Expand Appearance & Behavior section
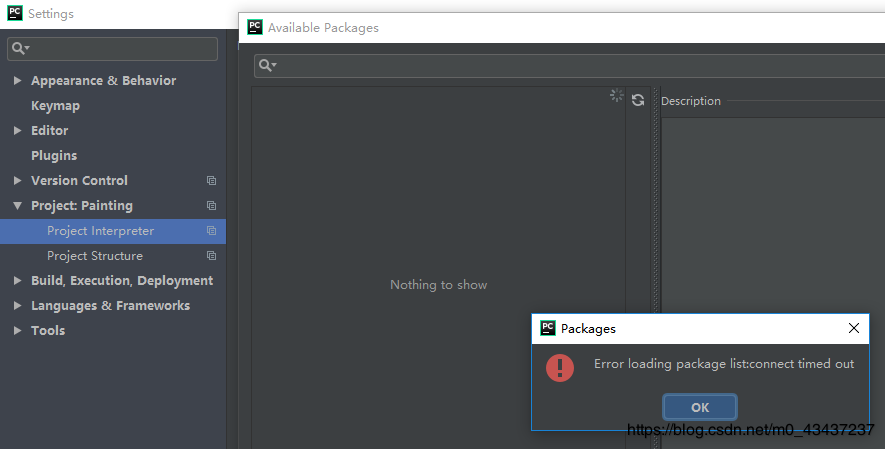885x449 pixels. pos(17,81)
